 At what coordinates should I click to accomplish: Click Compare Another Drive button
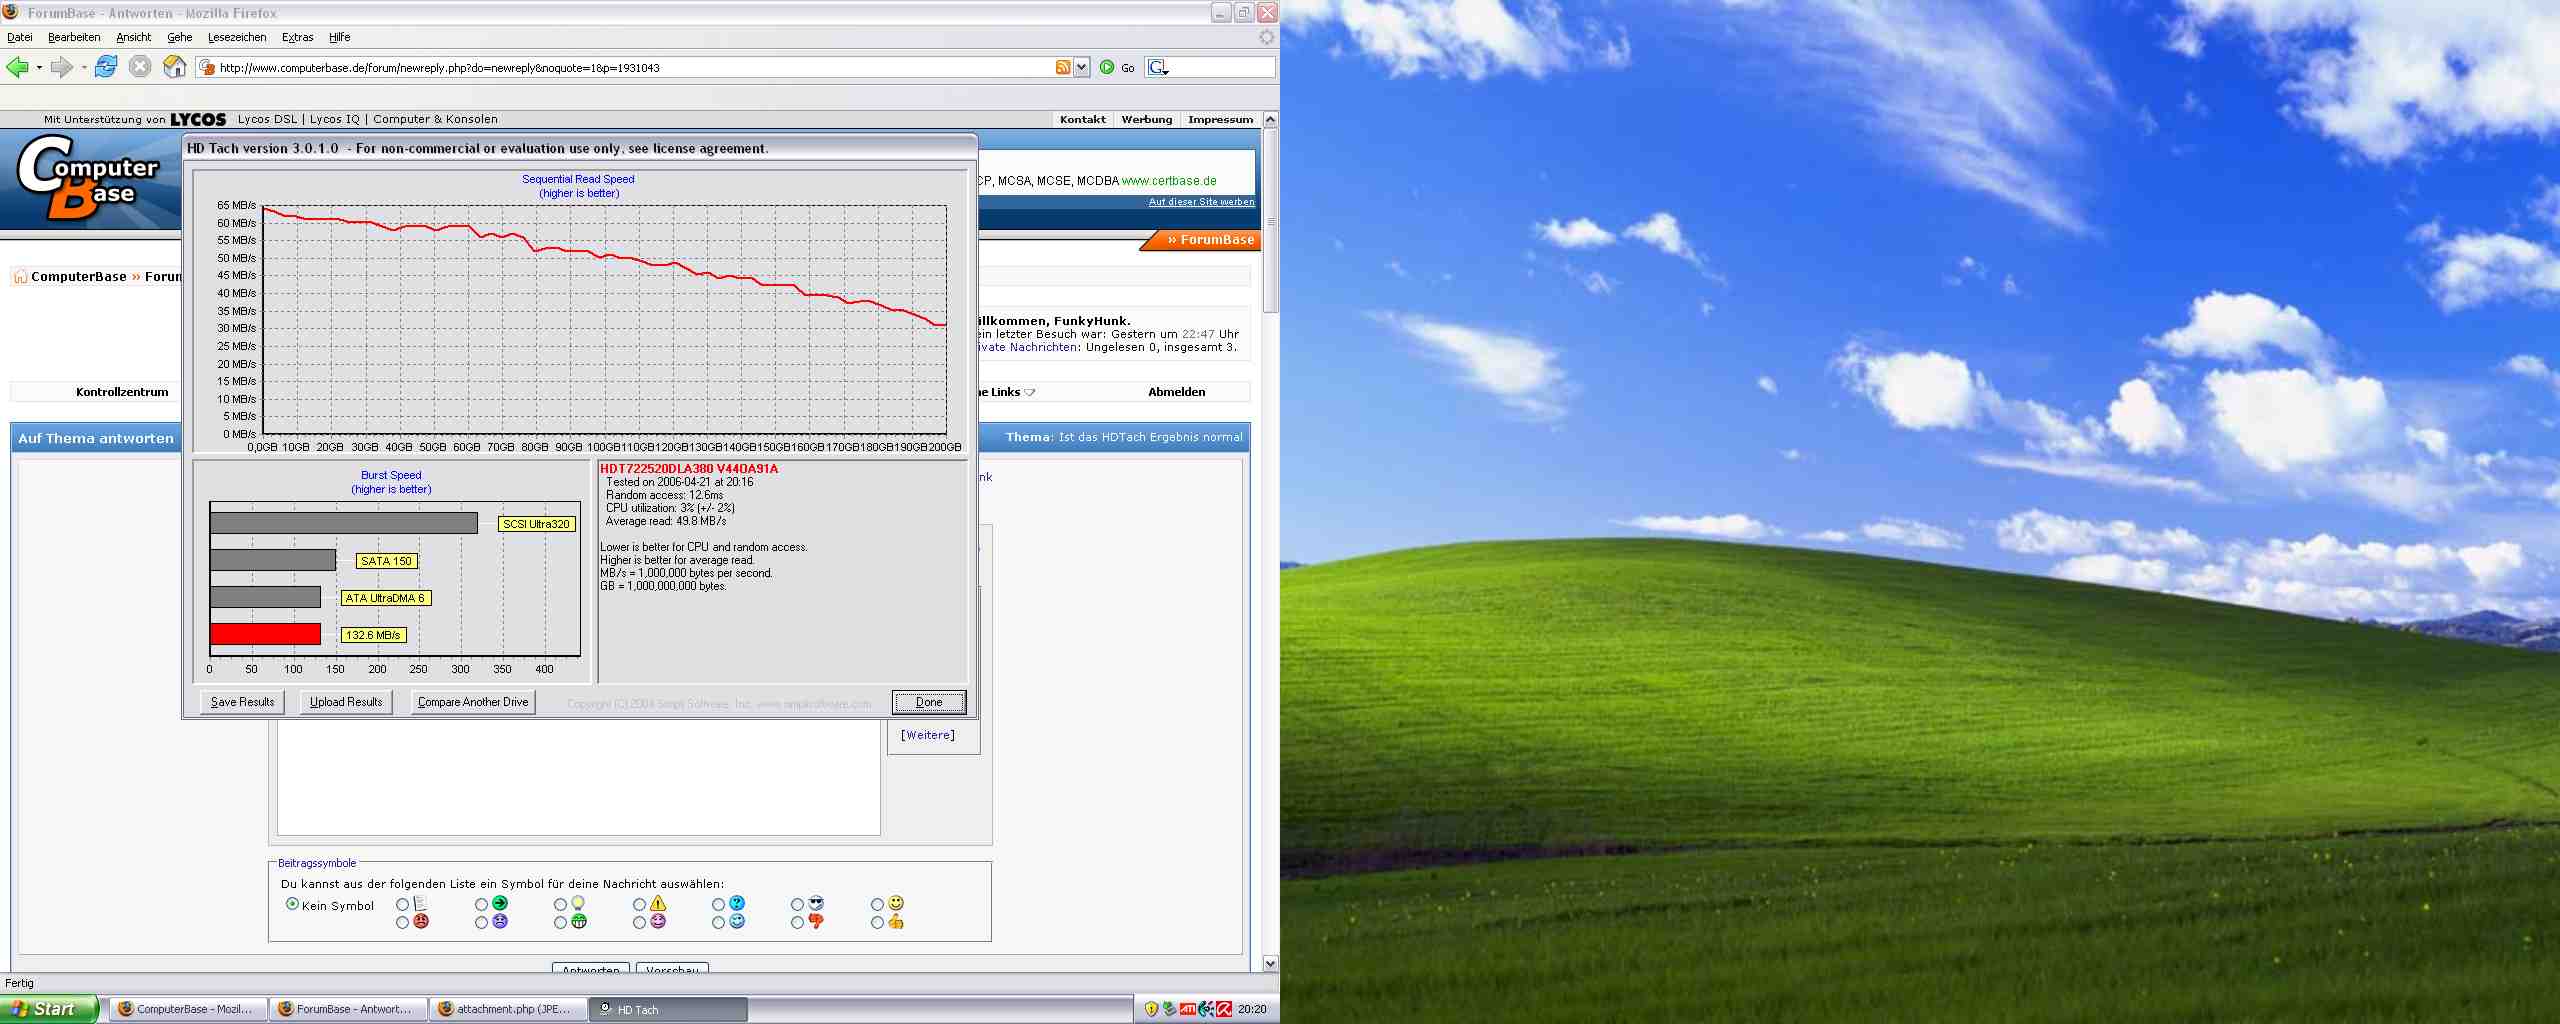pyautogui.click(x=473, y=702)
